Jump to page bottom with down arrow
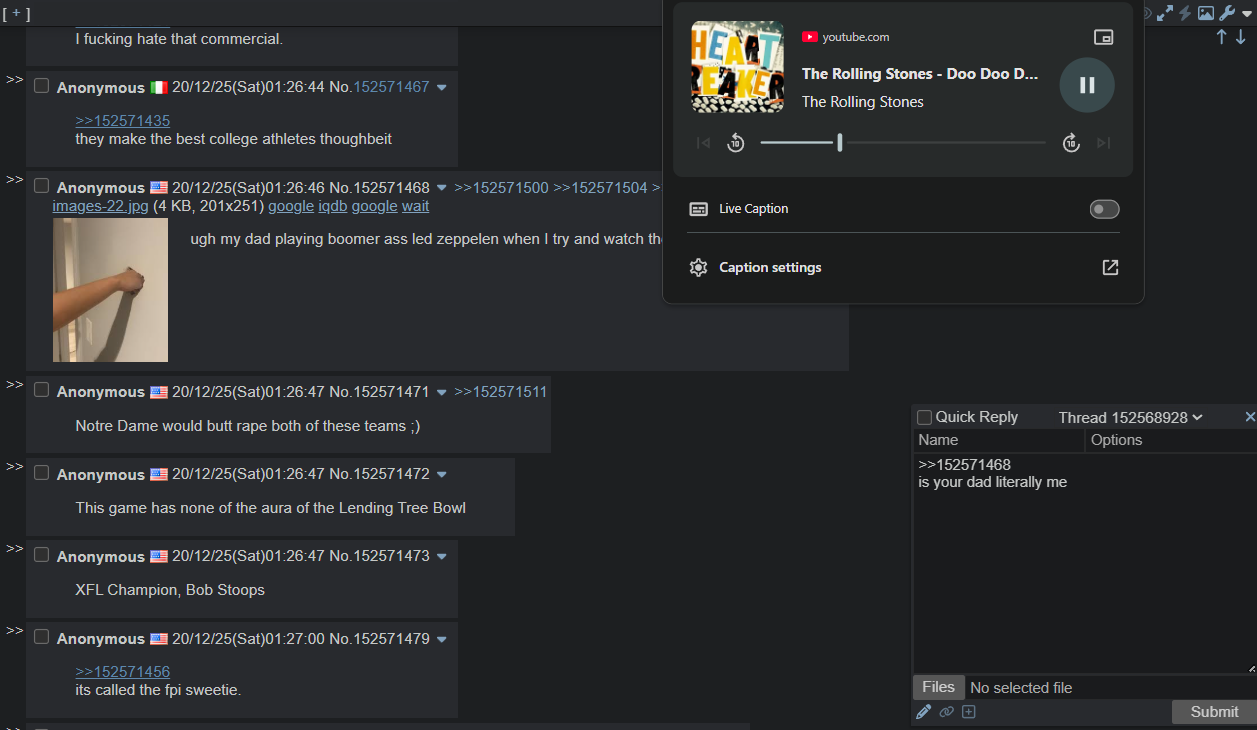This screenshot has width=1257, height=730. point(1241,37)
